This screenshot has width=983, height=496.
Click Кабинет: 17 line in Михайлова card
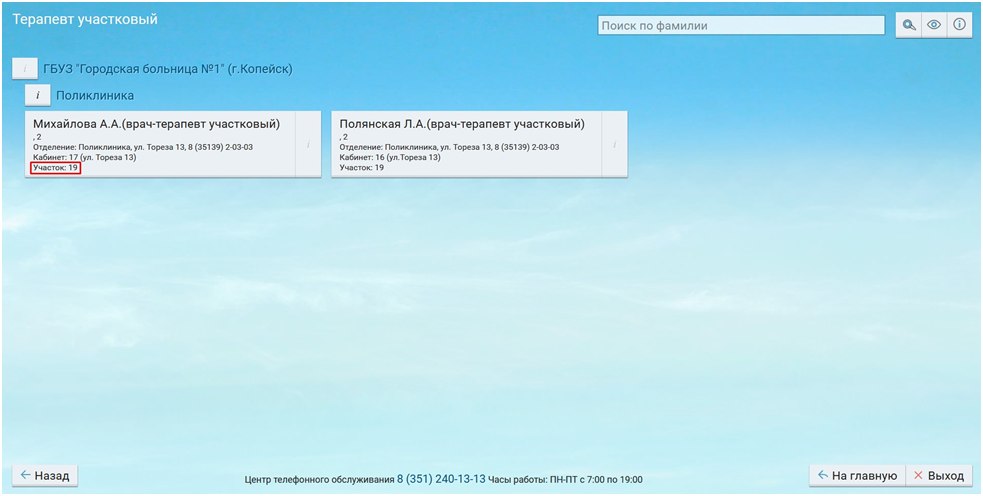[x=85, y=158]
